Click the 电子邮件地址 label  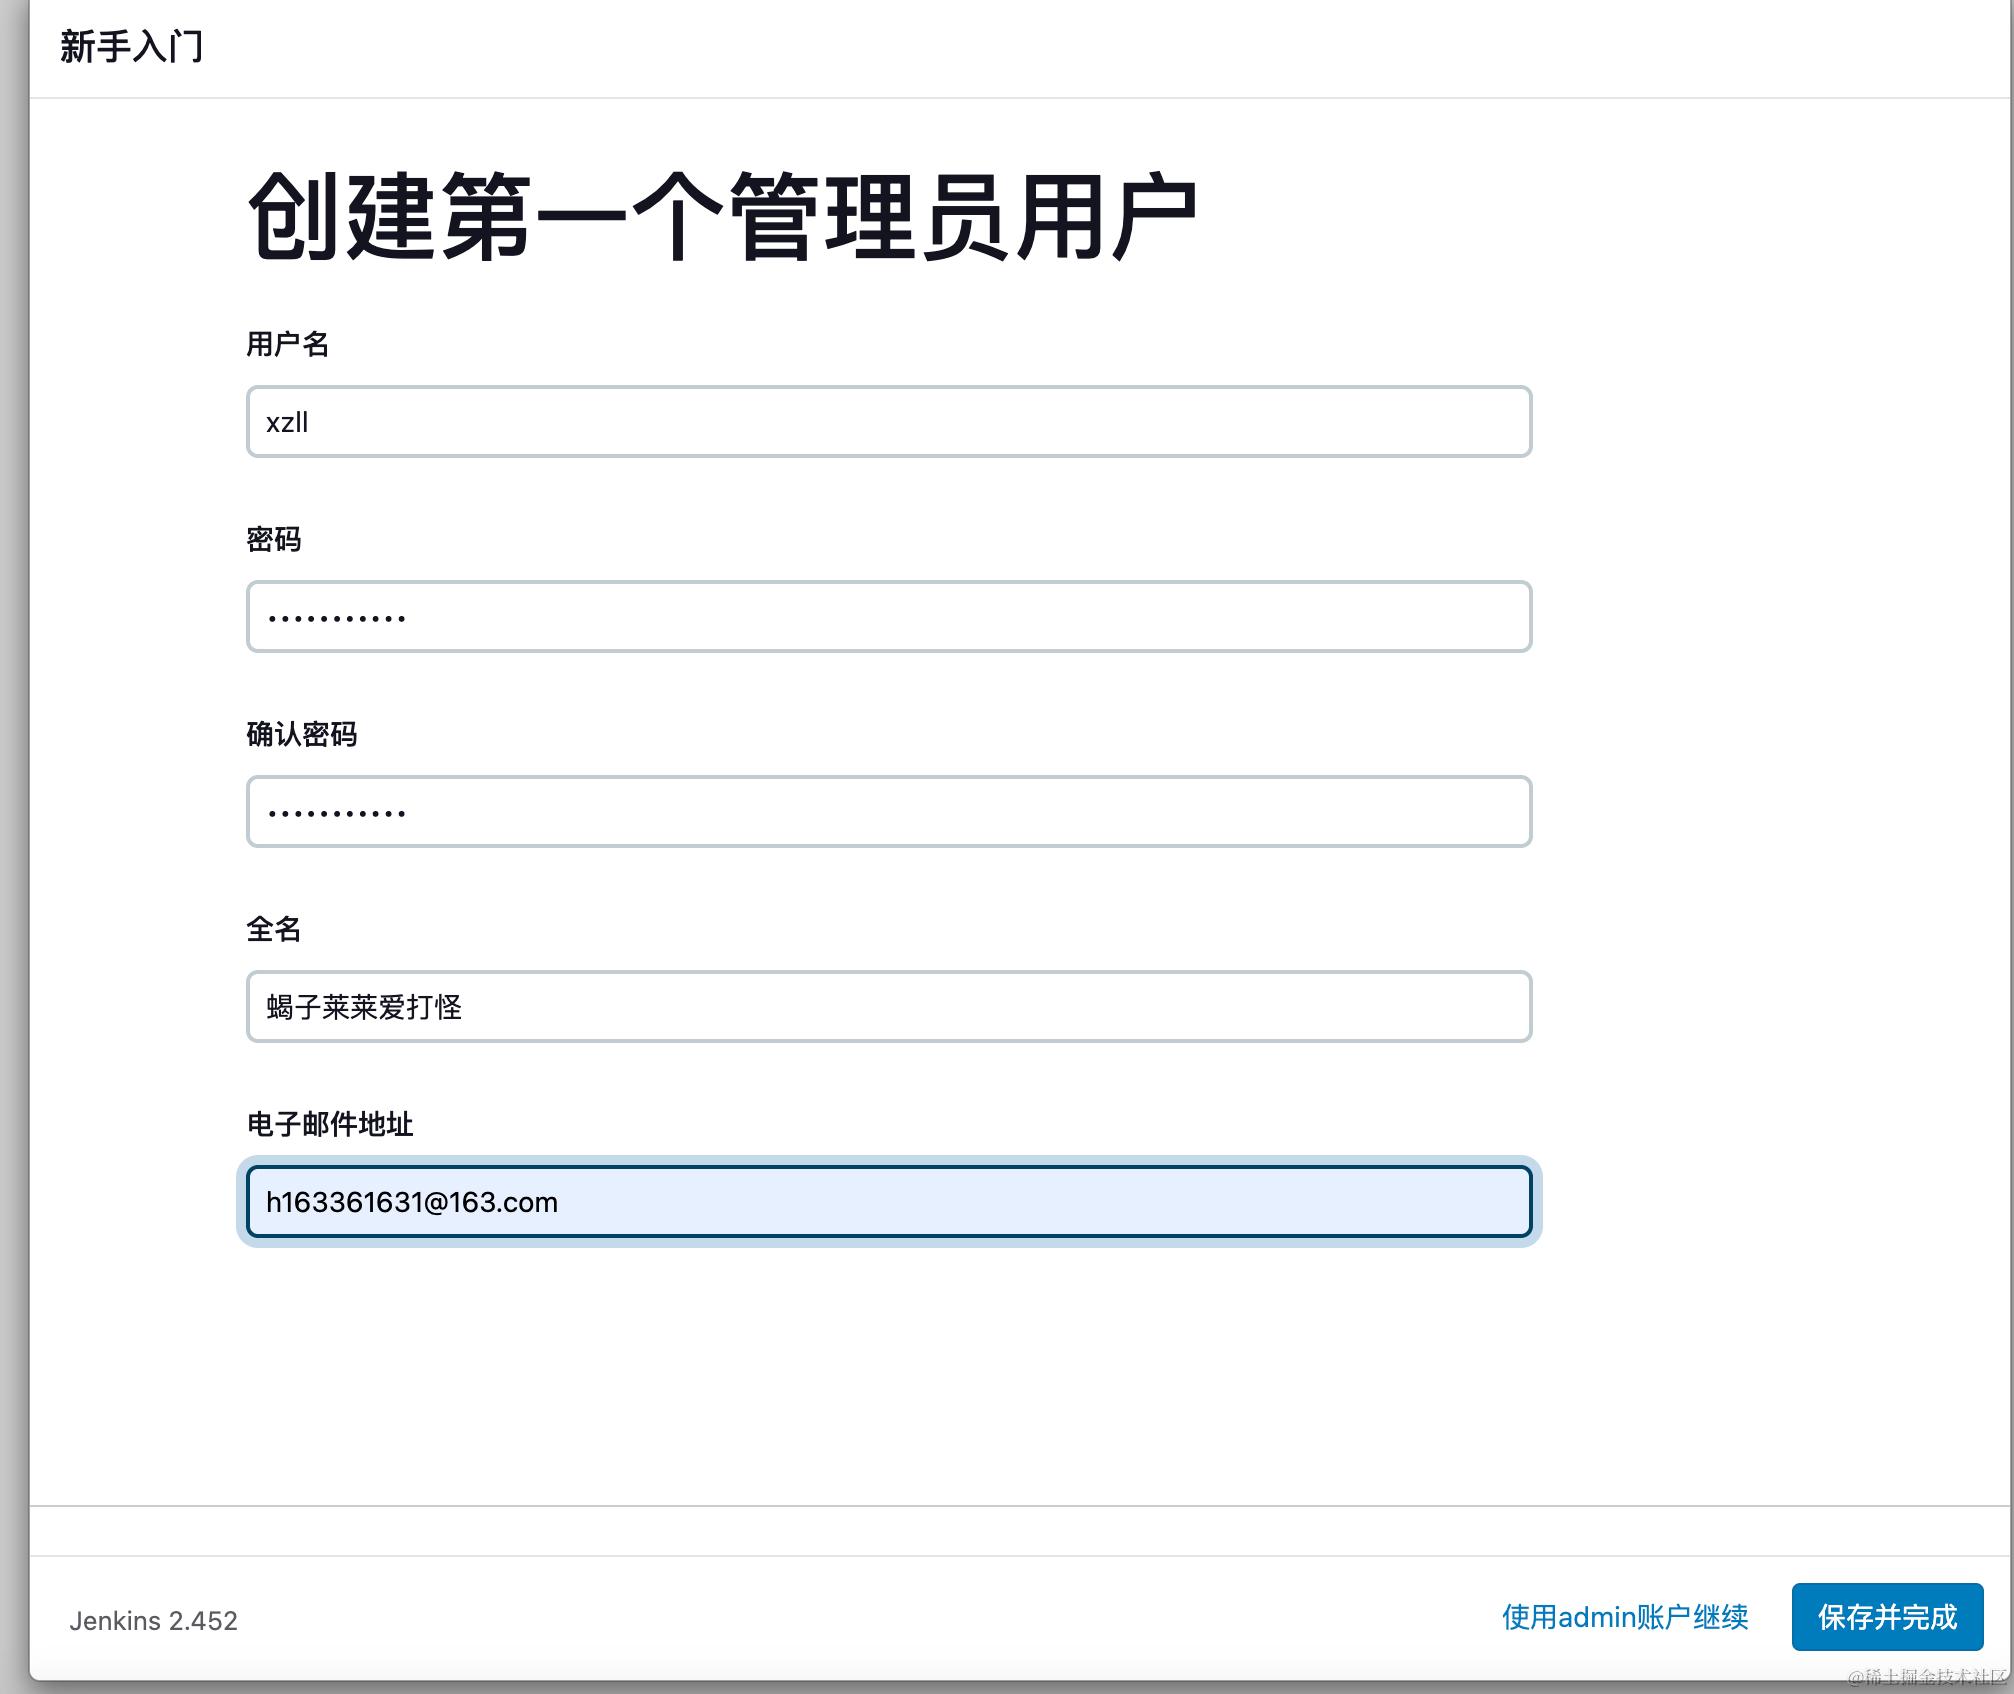[x=329, y=1124]
